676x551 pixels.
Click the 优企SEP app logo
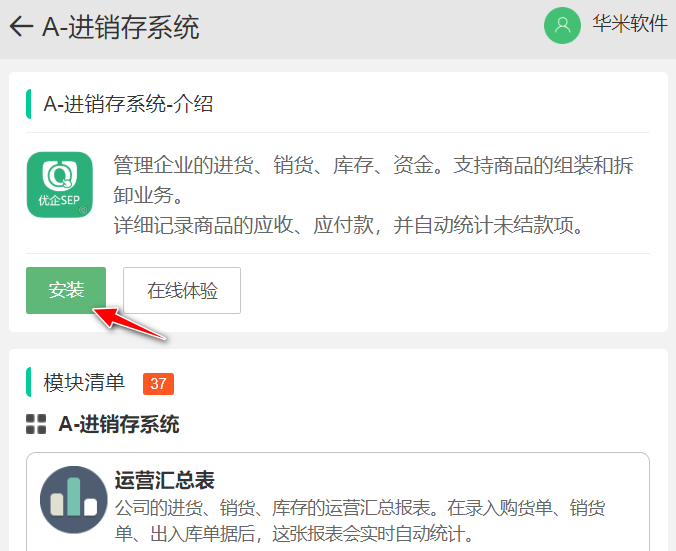pyautogui.click(x=59, y=185)
